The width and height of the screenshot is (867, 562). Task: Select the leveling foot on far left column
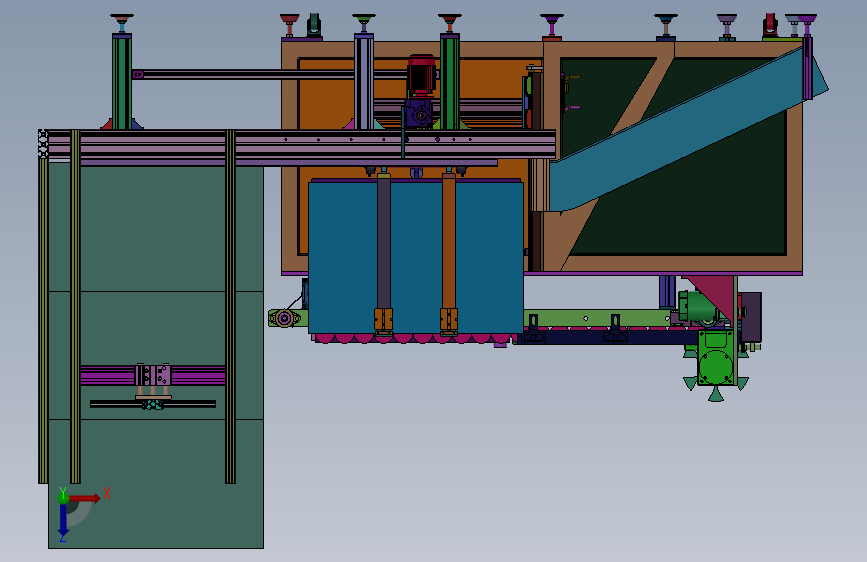pyautogui.click(x=122, y=24)
